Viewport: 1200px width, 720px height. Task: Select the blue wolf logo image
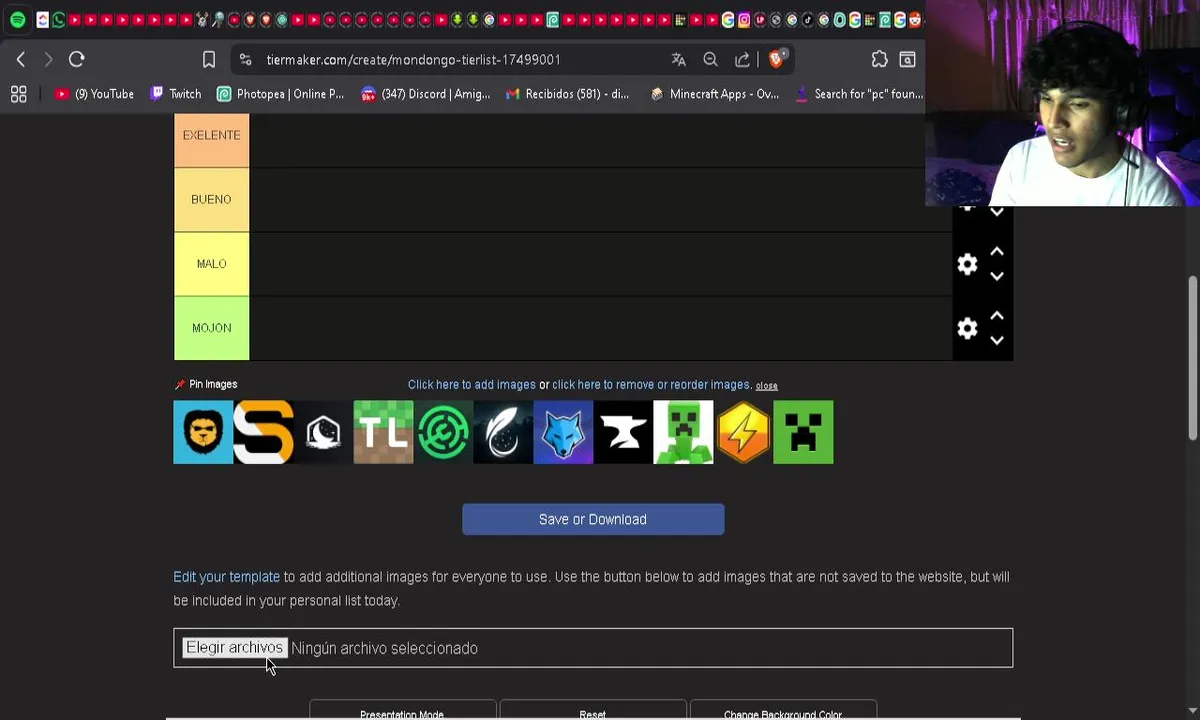pos(563,432)
